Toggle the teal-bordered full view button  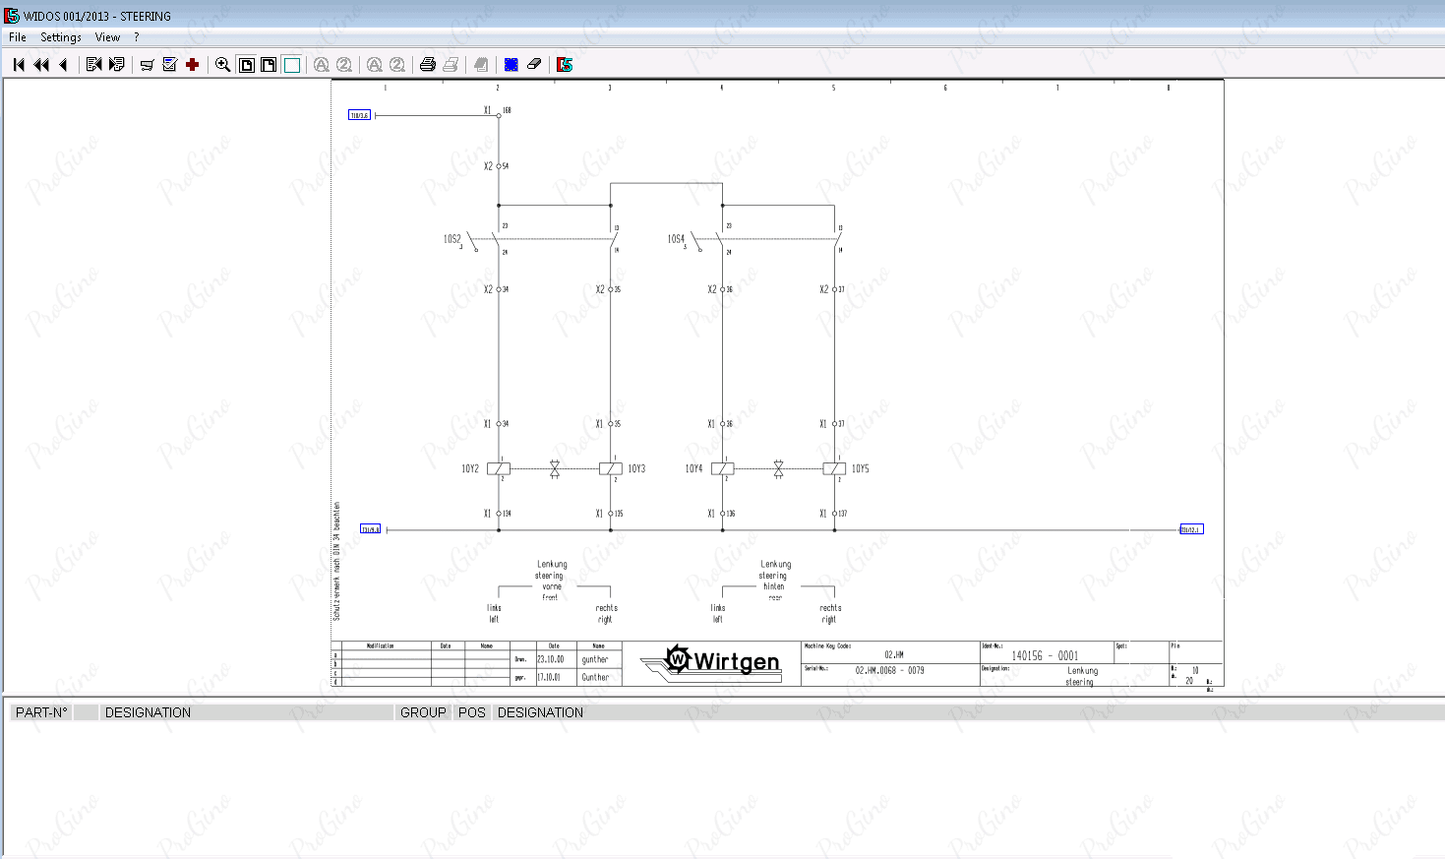[292, 65]
